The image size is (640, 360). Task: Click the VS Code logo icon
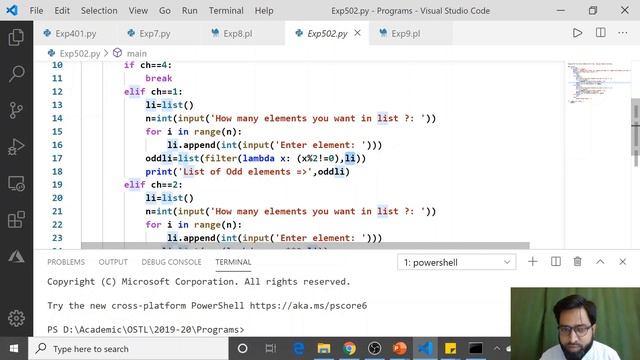click(12, 10)
